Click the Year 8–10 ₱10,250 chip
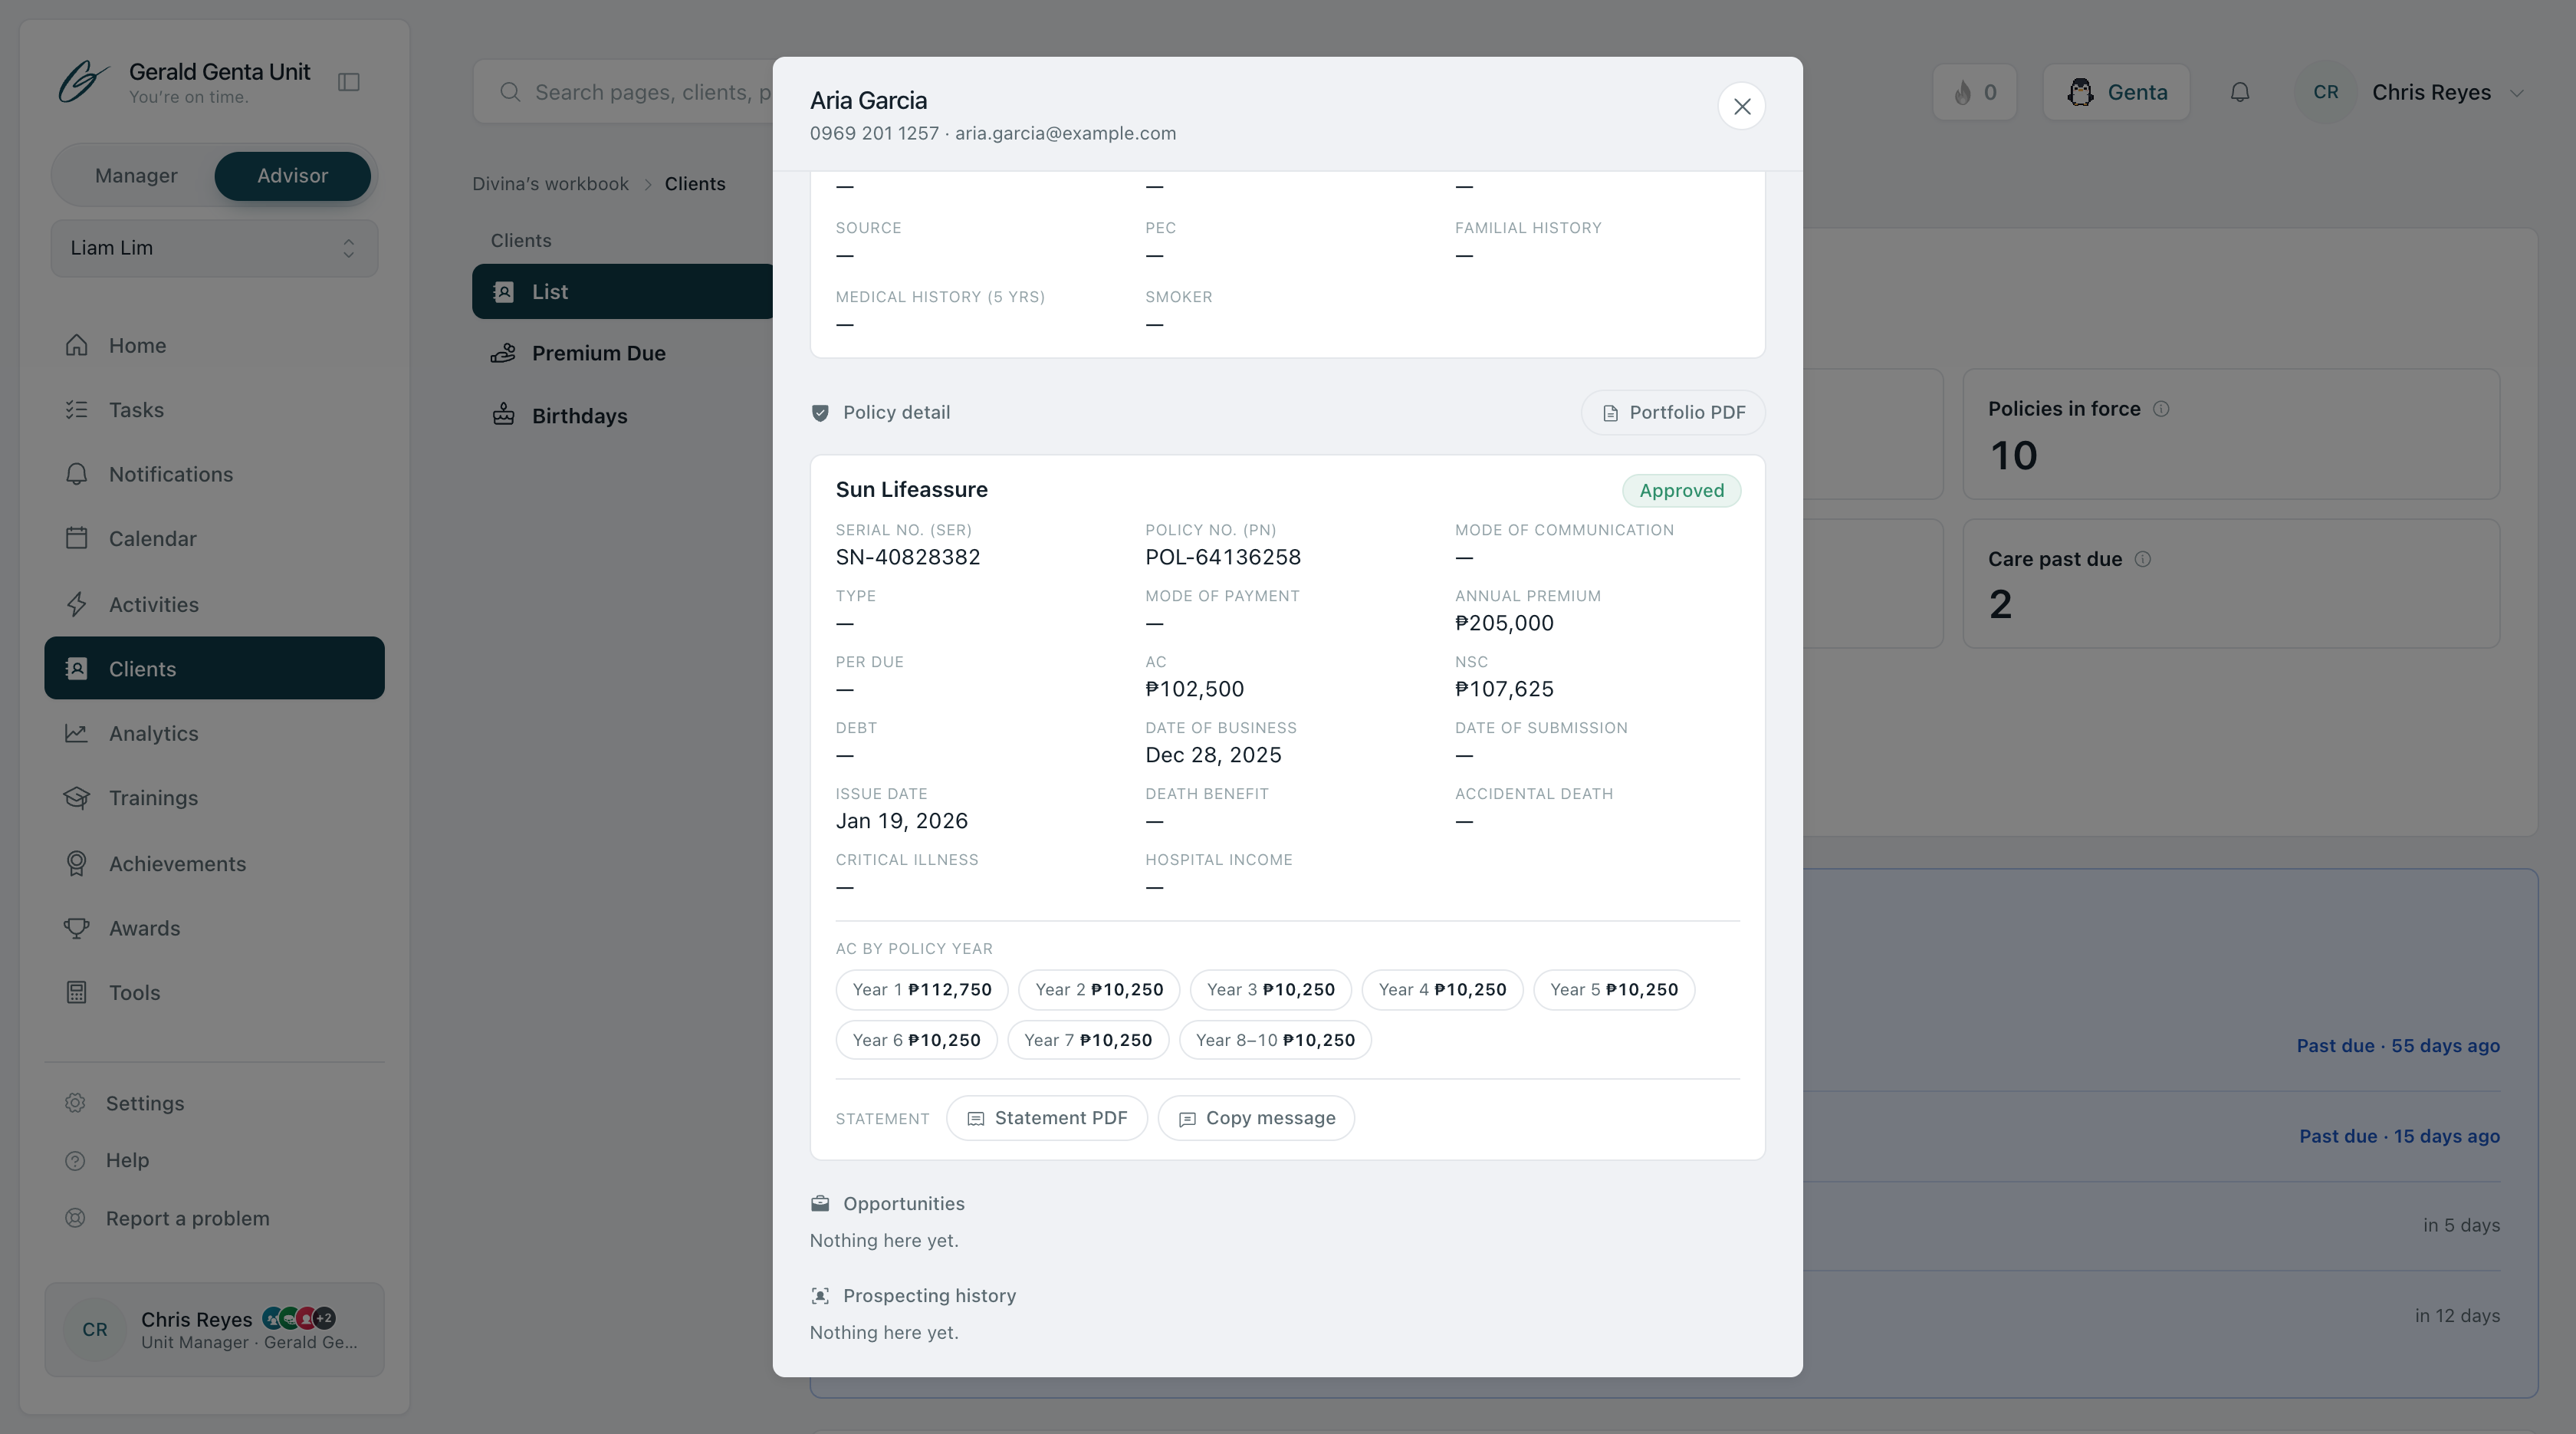Screen dimensions: 2576x1434 pos(1275,1040)
